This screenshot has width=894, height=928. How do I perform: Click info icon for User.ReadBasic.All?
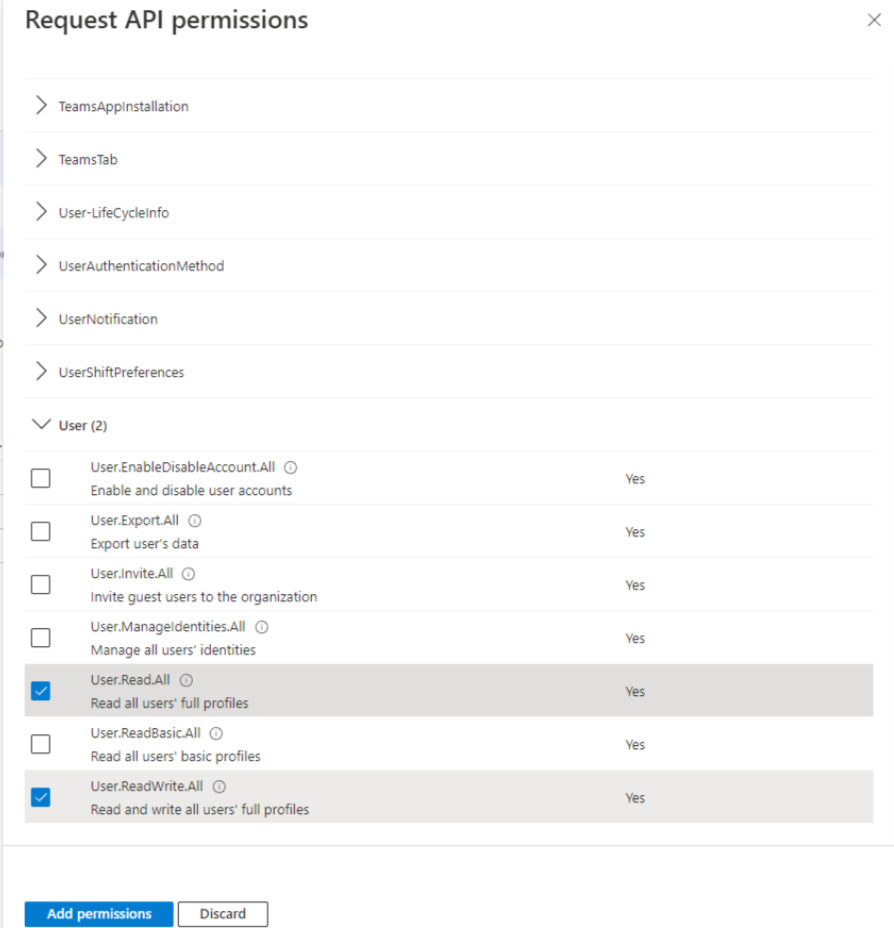coord(216,734)
